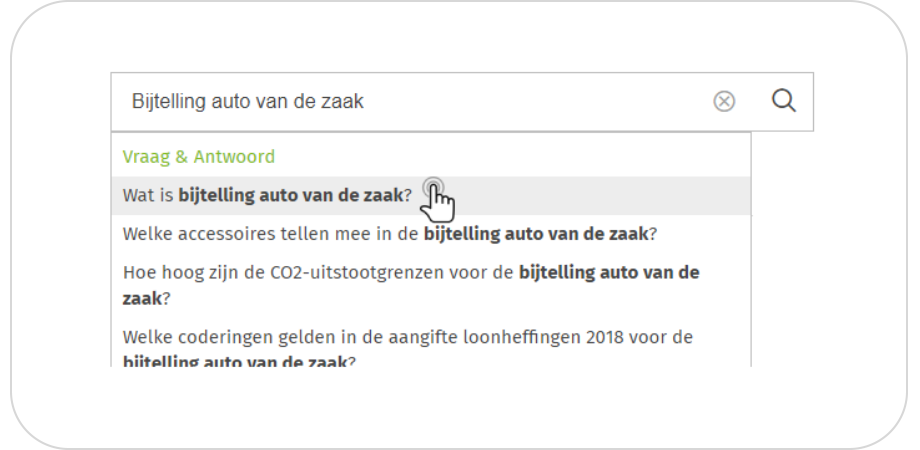920x450 pixels.
Task: Click the word 'Bijtelling' in the search field
Action: [161, 101]
